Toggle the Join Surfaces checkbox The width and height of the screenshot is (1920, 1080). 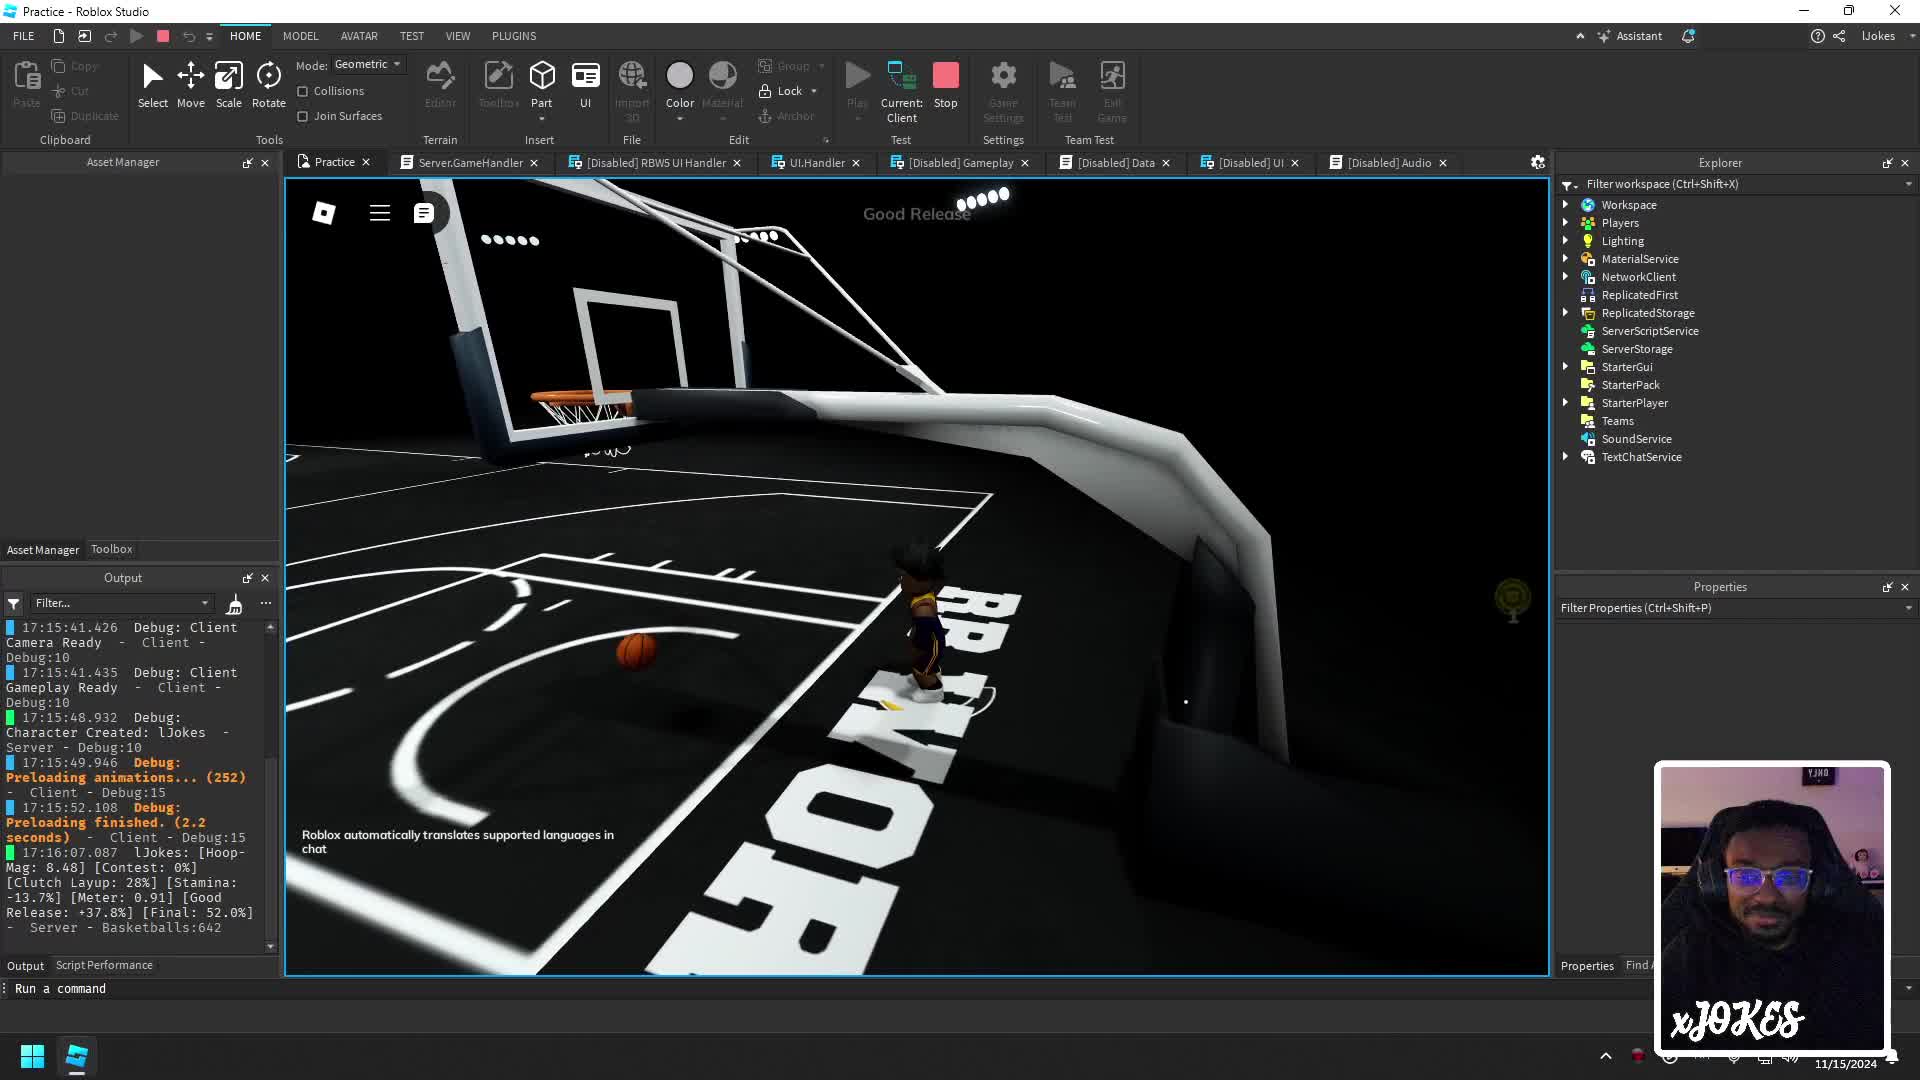tap(302, 116)
